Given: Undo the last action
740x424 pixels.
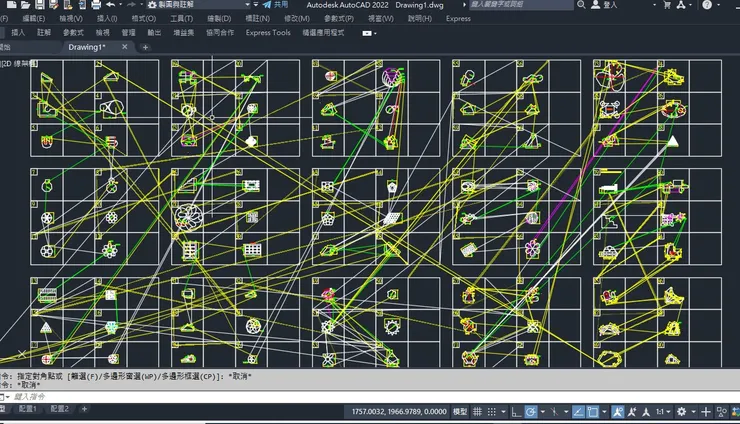Looking at the screenshot, I should point(110,5).
